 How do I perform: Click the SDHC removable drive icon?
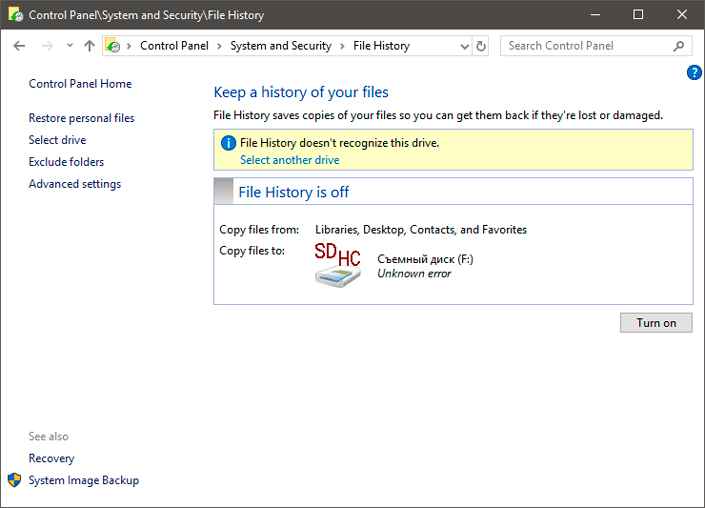click(x=338, y=265)
